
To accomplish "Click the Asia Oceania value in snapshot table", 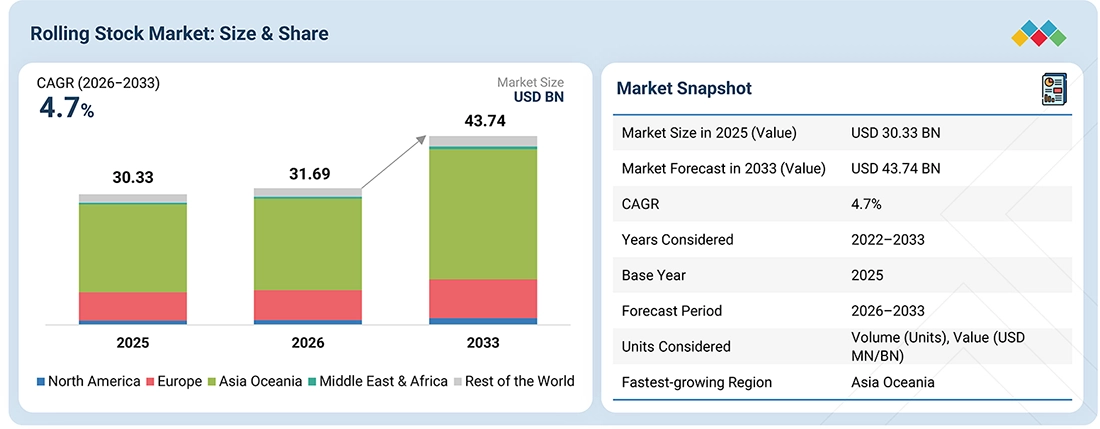I will pos(892,383).
